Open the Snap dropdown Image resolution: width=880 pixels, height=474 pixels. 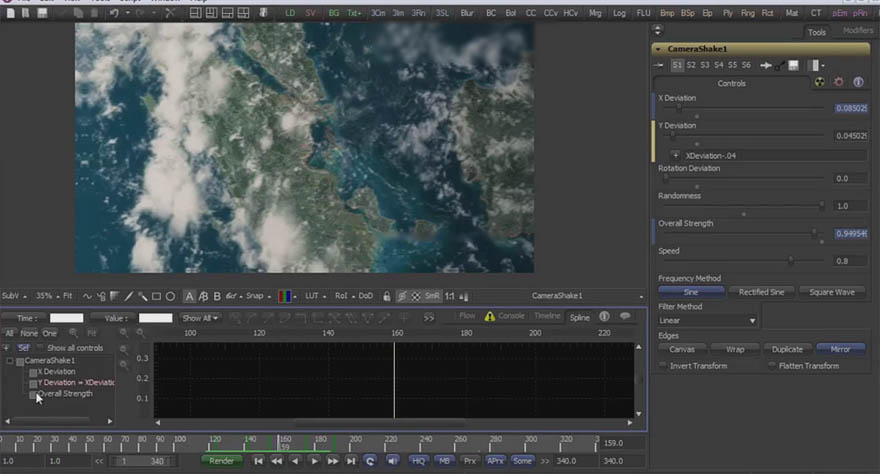pyautogui.click(x=258, y=296)
